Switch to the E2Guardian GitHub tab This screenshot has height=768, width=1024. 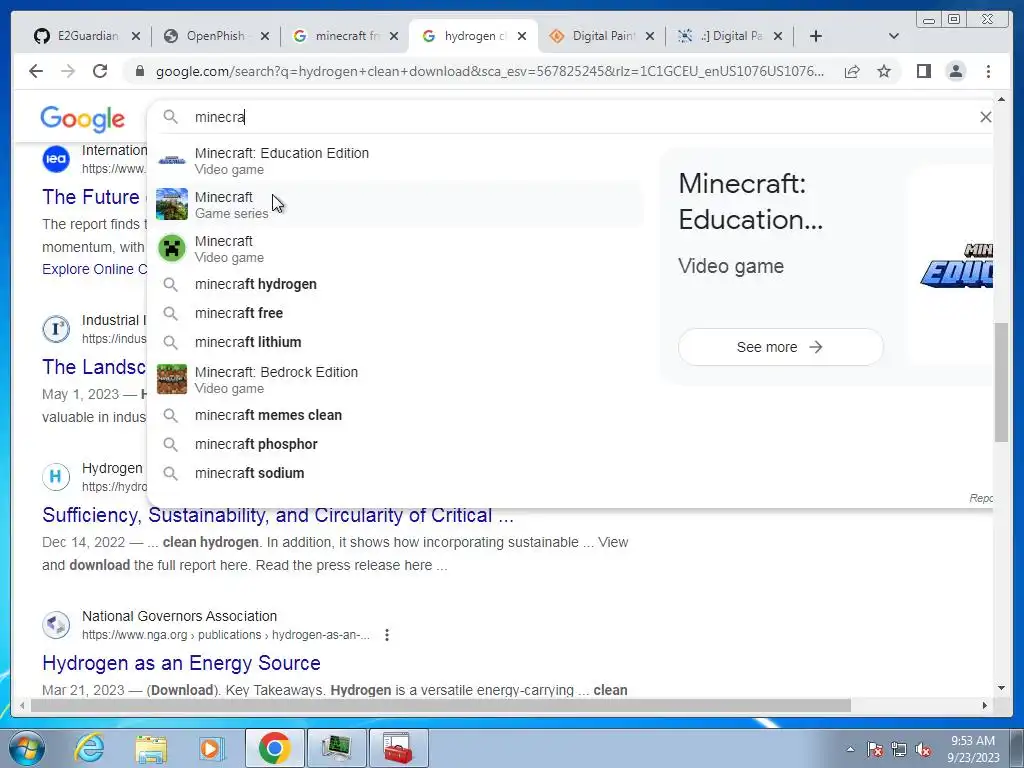tap(78, 36)
